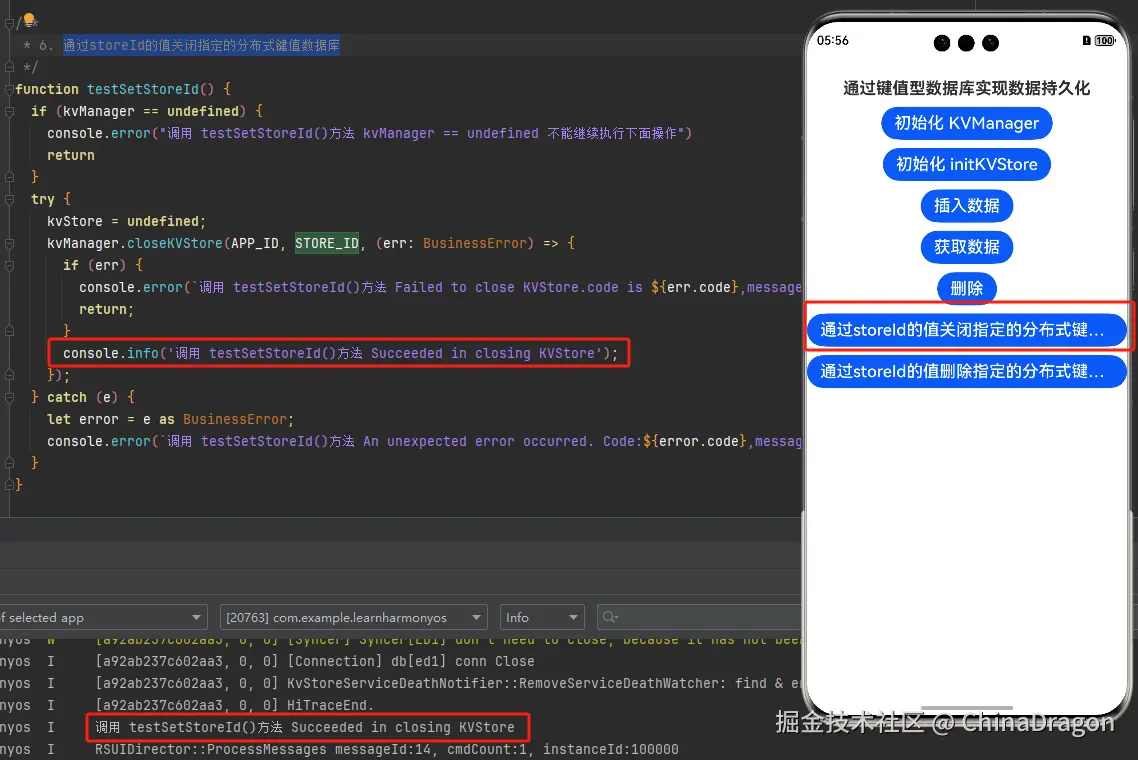Collapse the closeKVStore callback fold marker
Image resolution: width=1138 pixels, height=760 pixels.
(9, 243)
